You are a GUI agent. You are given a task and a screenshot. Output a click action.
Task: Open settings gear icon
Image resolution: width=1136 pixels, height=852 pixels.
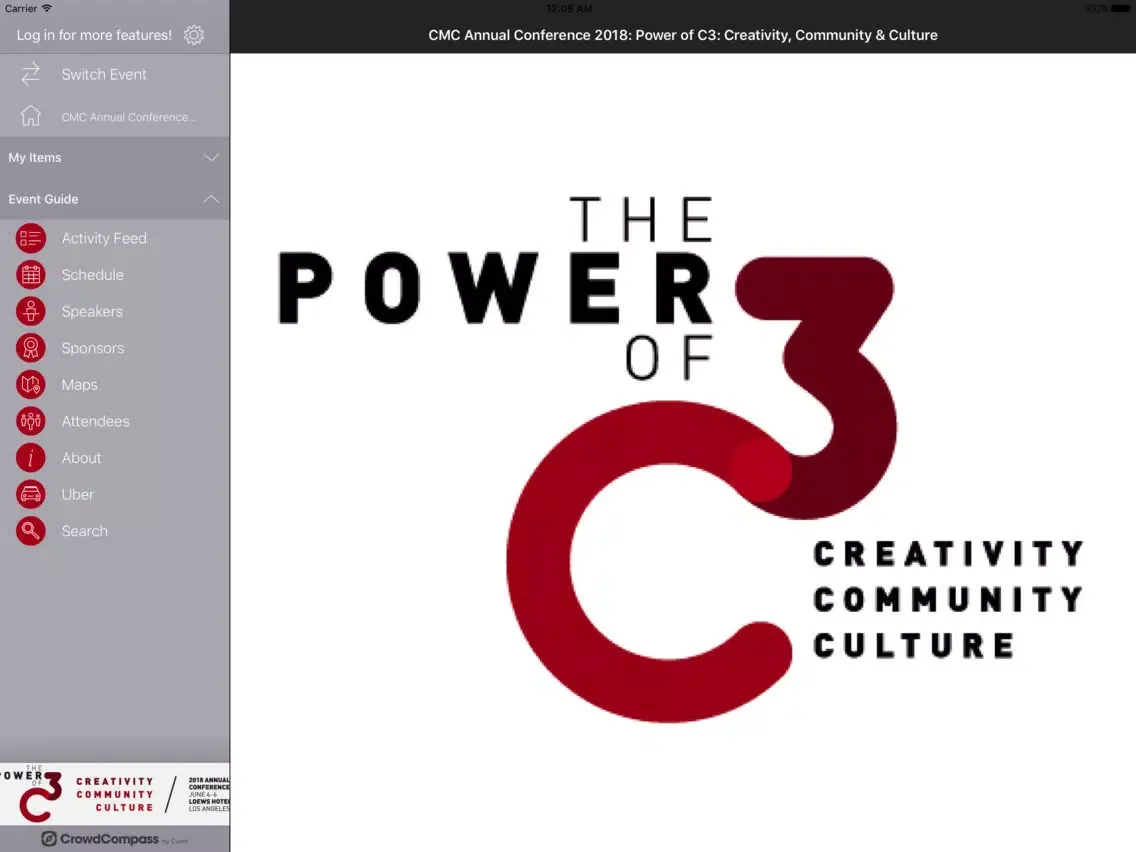(193, 35)
